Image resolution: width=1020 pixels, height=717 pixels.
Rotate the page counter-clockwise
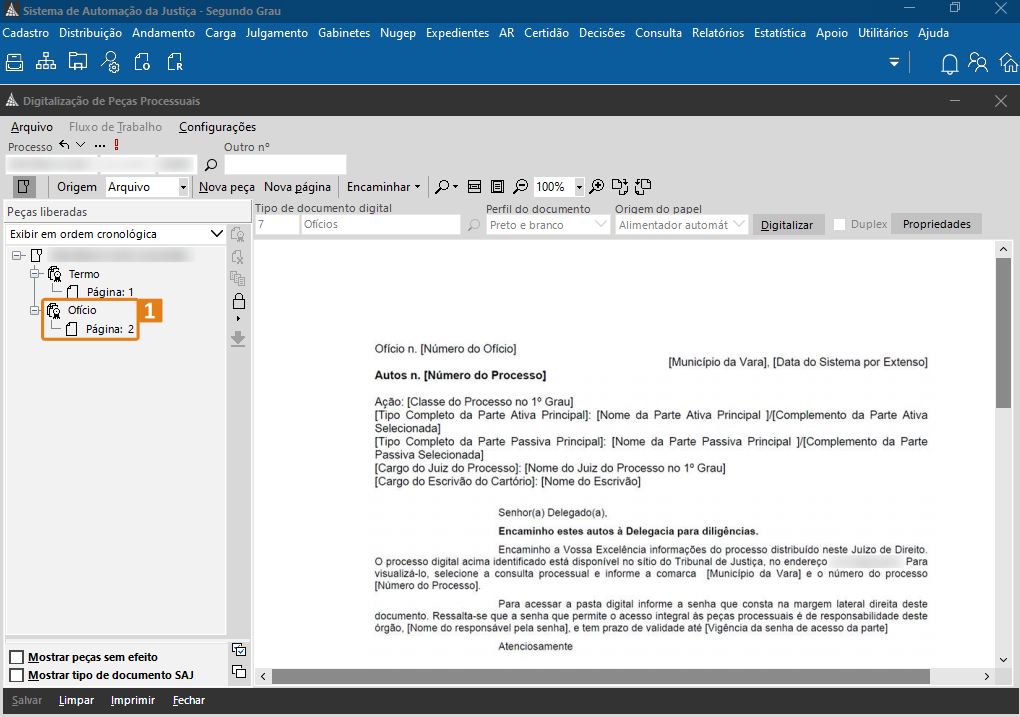pyautogui.click(x=643, y=187)
